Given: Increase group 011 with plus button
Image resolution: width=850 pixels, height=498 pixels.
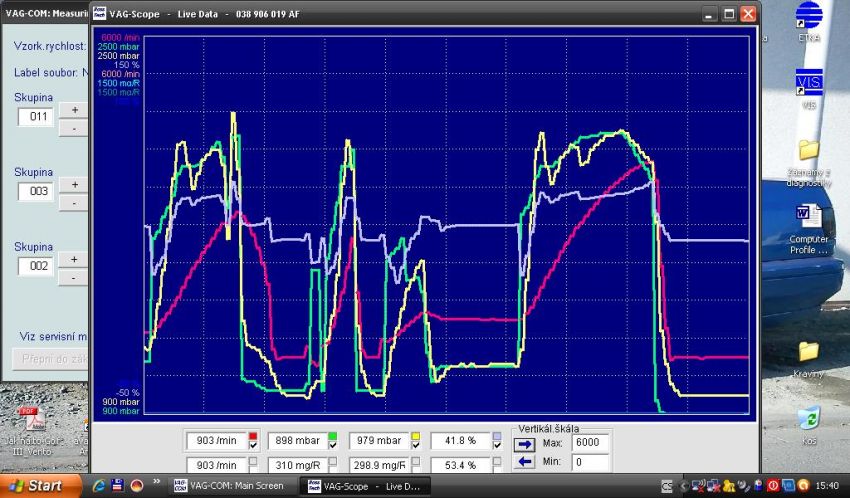Looking at the screenshot, I should 74,109.
